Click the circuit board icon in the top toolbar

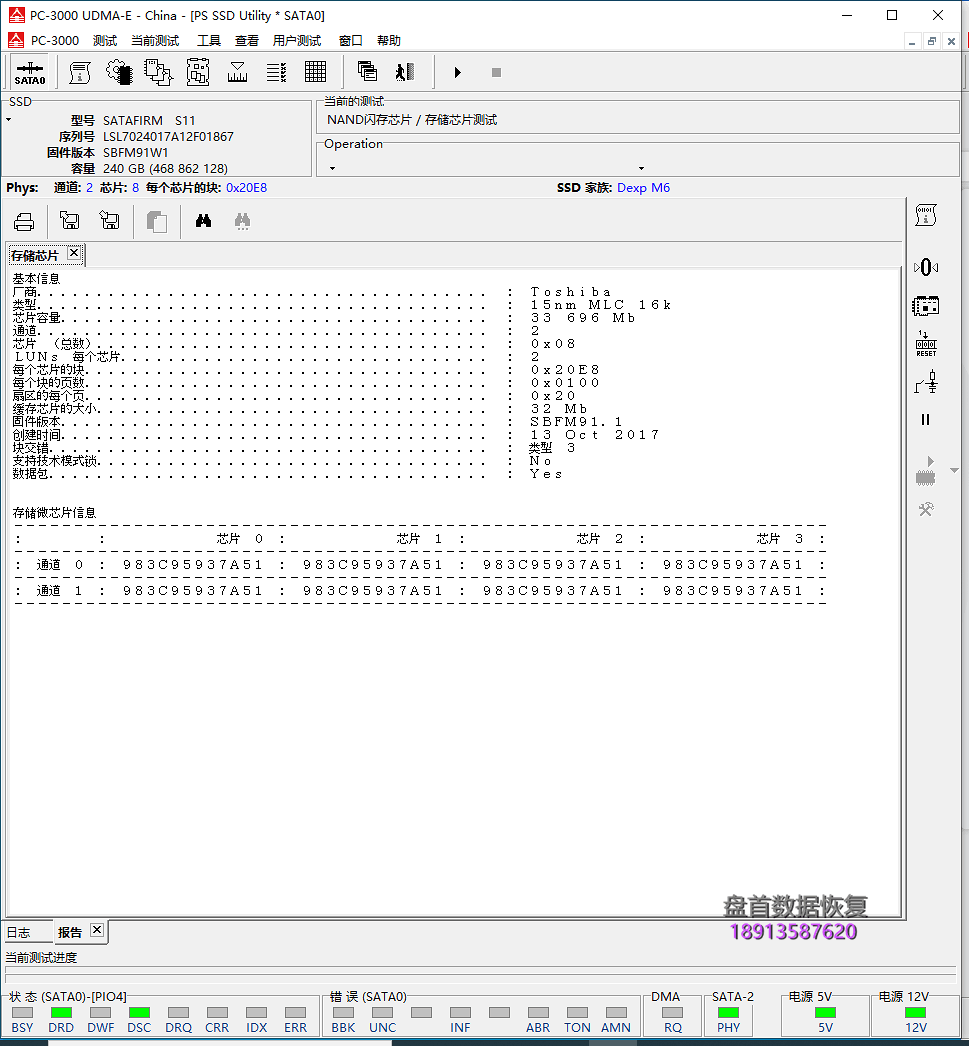[198, 72]
